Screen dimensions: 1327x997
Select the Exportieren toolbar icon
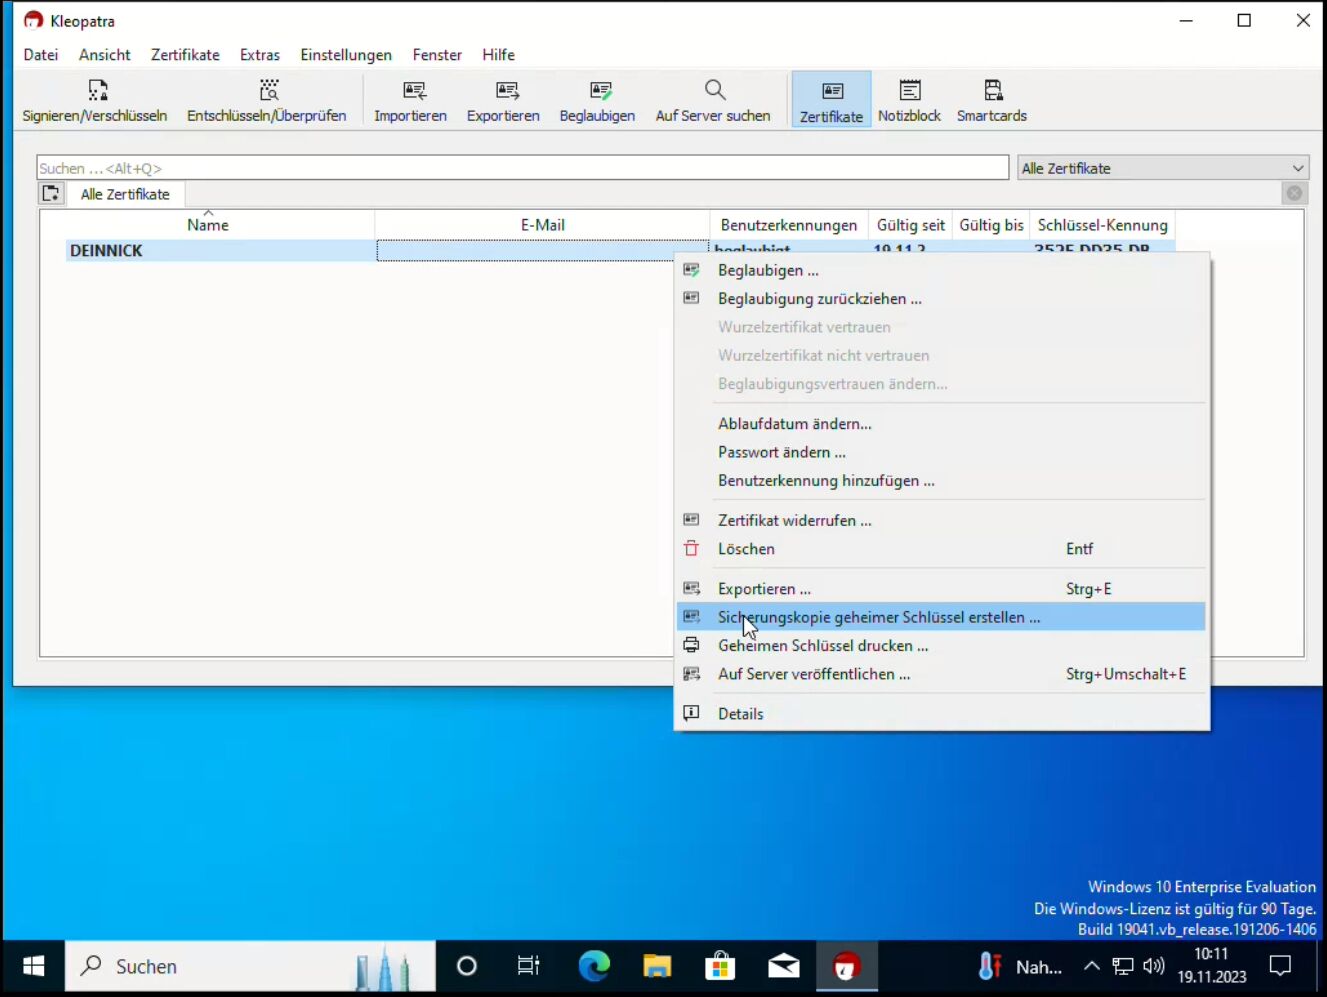tap(503, 100)
